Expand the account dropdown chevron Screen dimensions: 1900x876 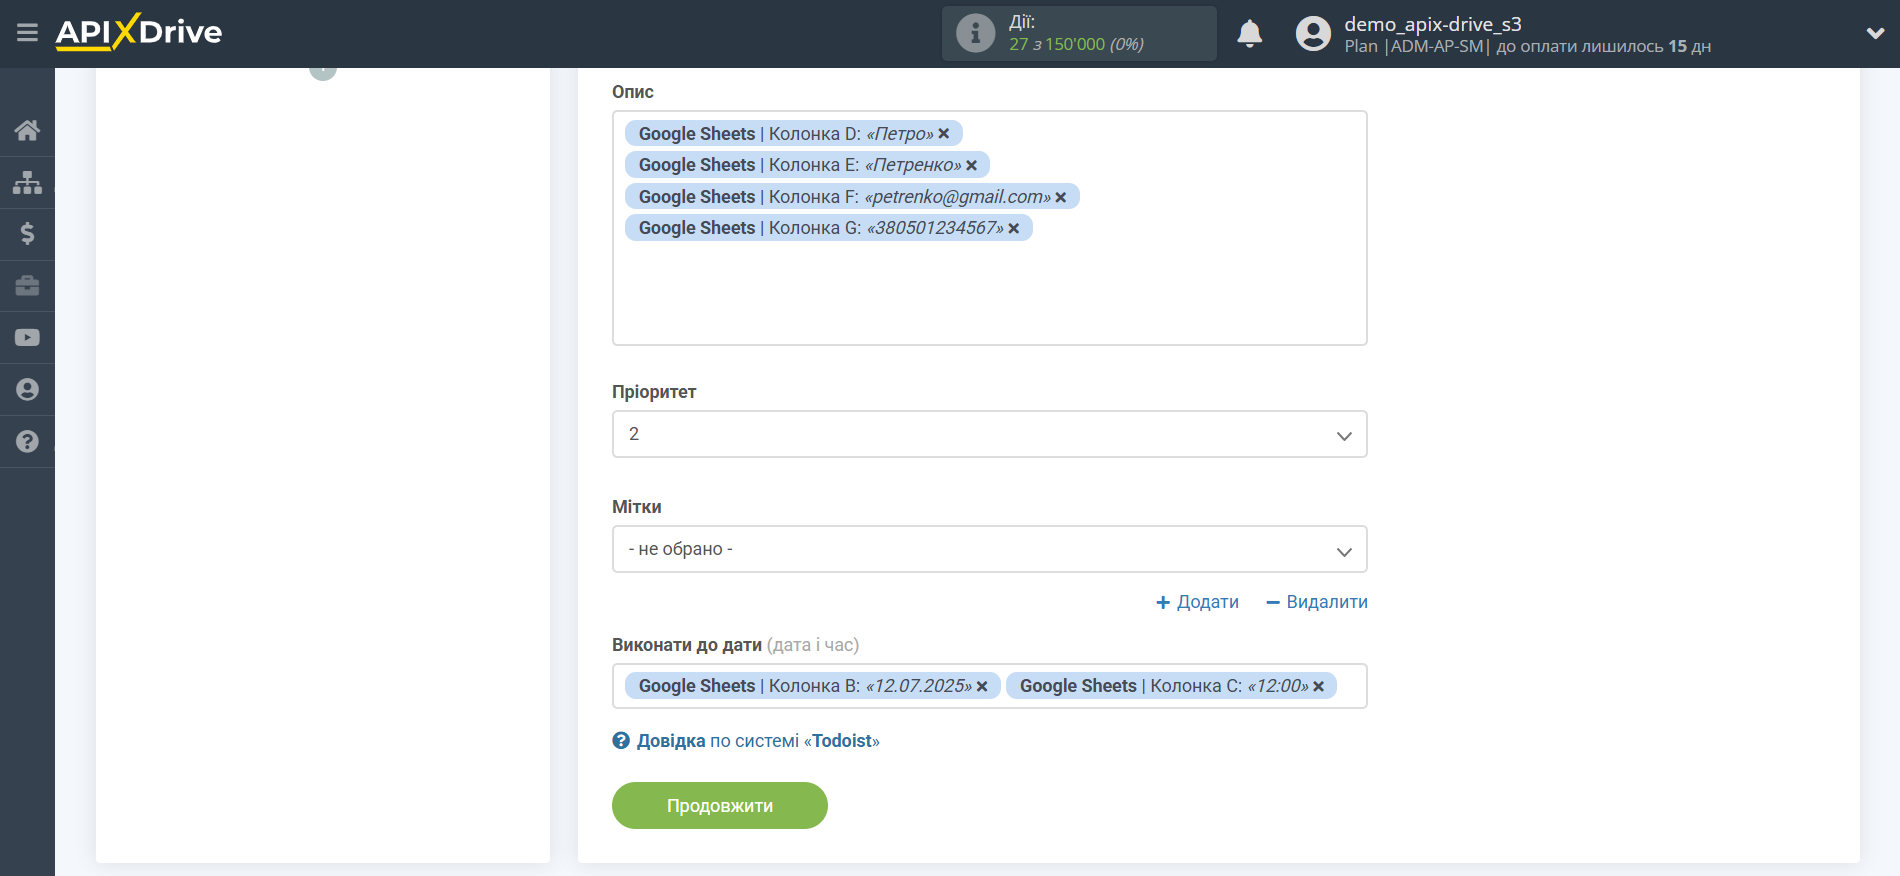[1875, 33]
